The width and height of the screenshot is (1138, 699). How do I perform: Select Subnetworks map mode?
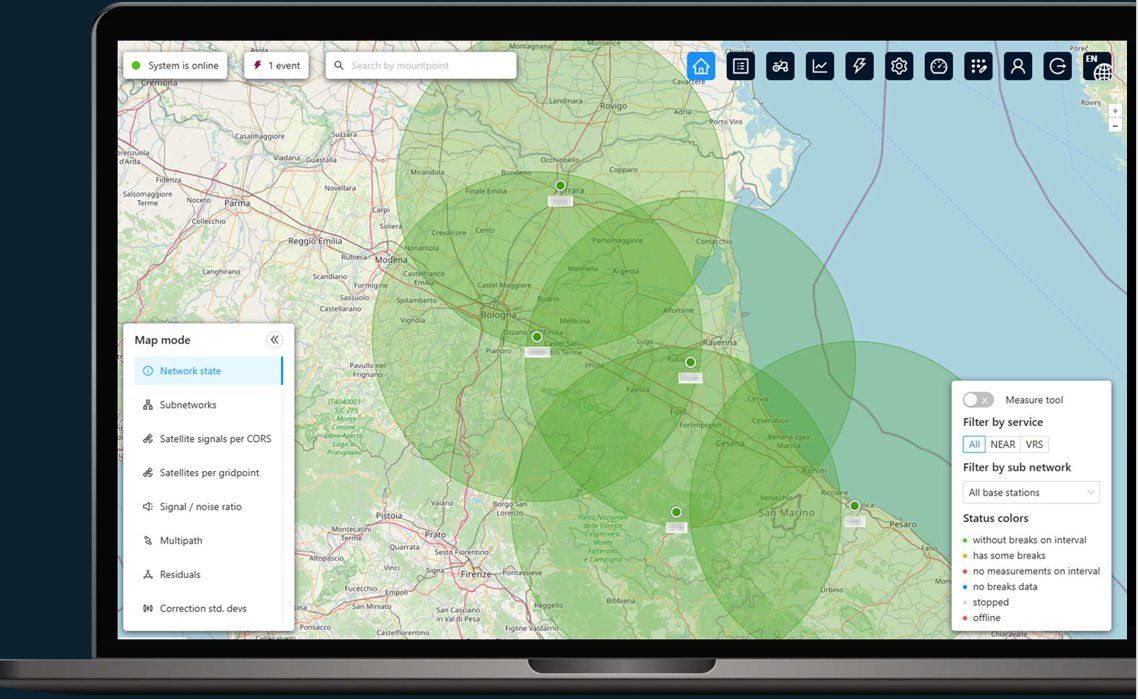[208, 405]
